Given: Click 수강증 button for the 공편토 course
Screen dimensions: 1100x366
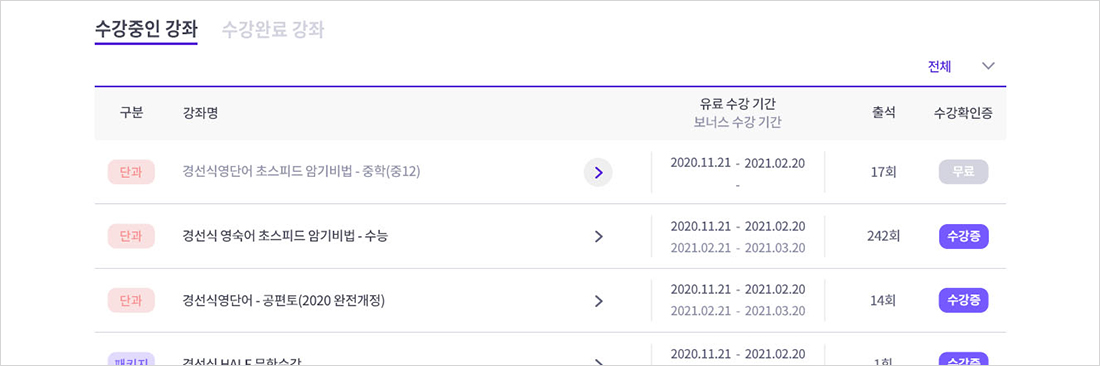Looking at the screenshot, I should (963, 301).
